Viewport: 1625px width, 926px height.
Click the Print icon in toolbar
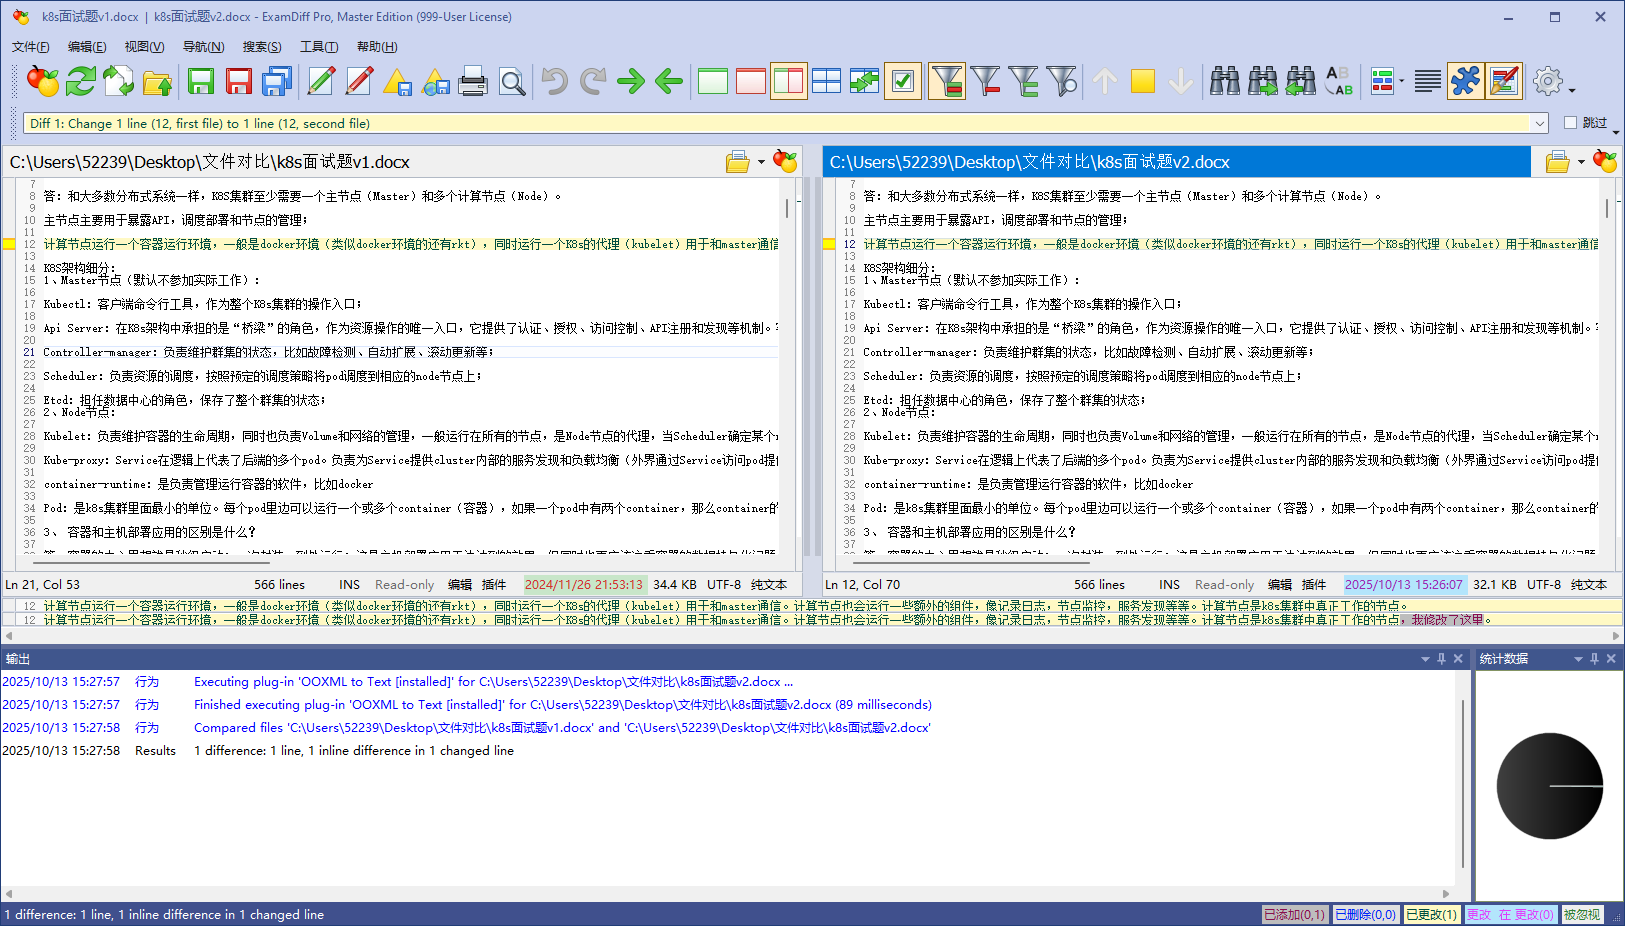(473, 82)
